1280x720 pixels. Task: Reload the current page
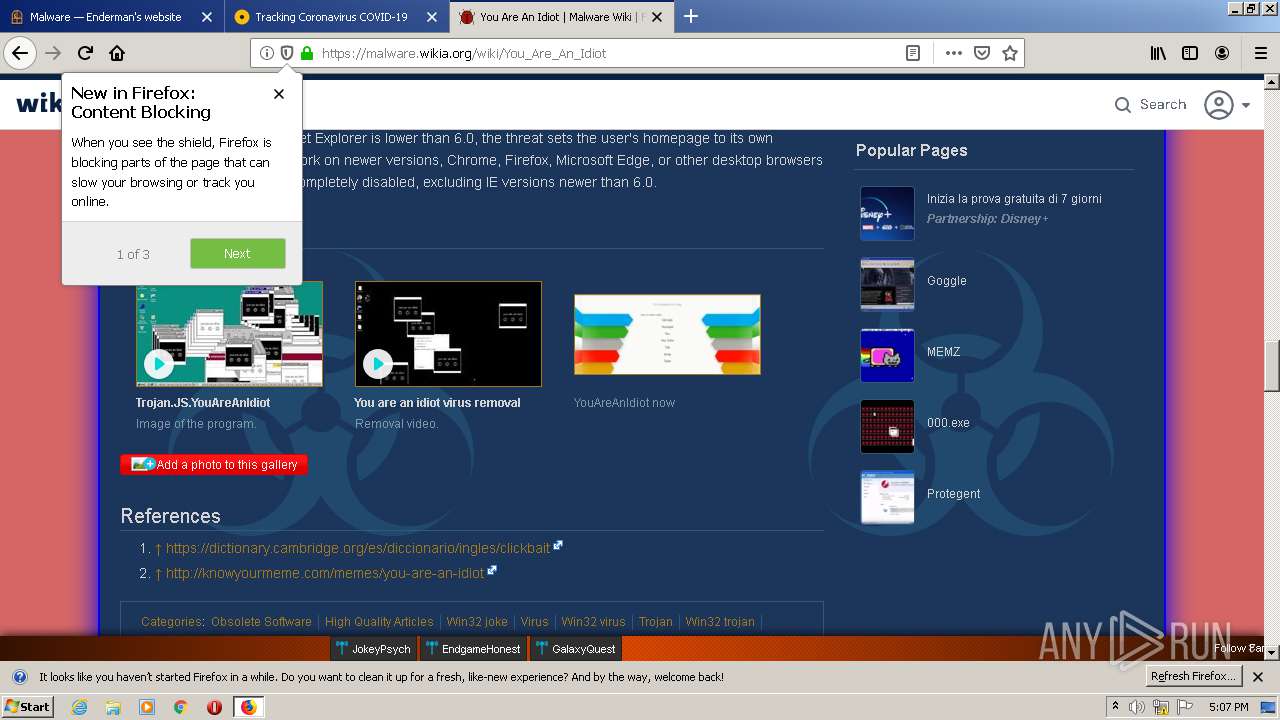point(85,53)
